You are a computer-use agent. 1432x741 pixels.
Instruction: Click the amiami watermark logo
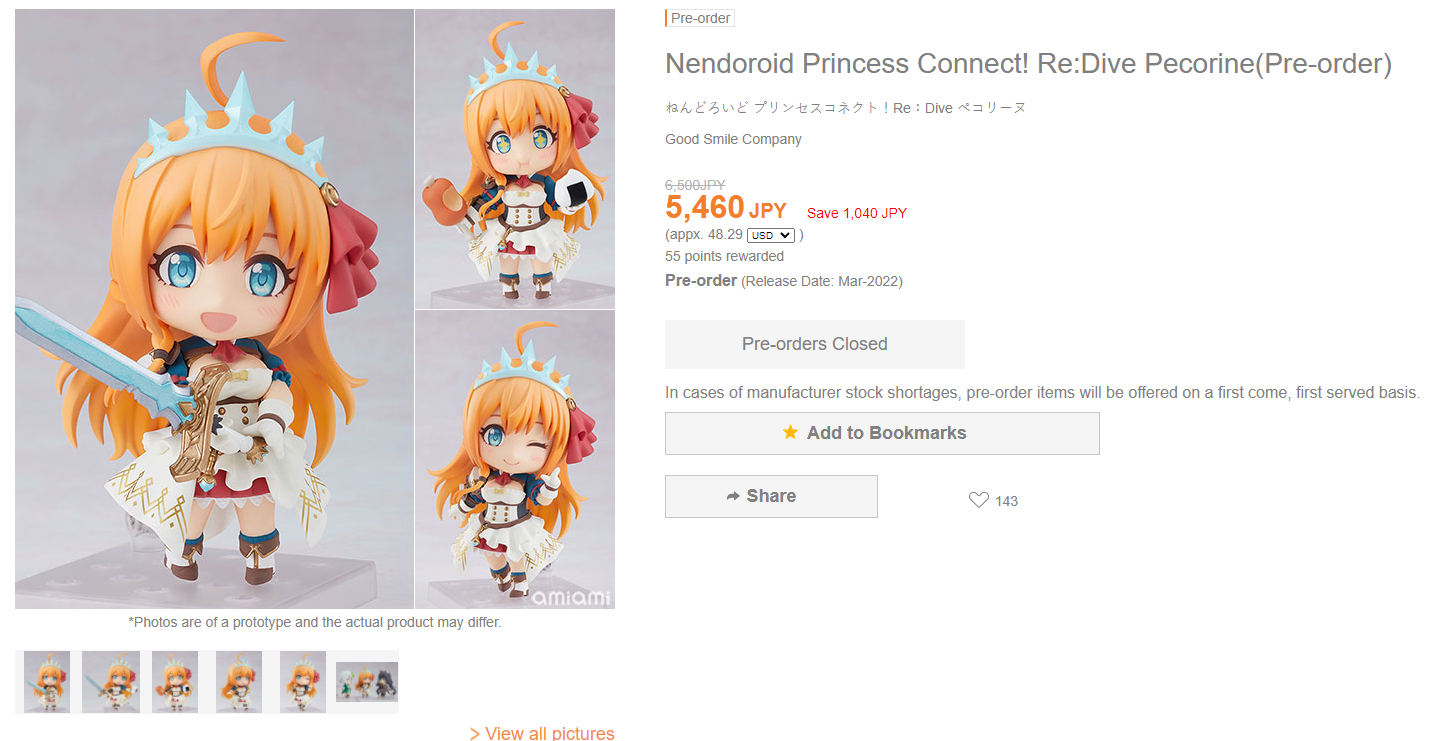571,597
